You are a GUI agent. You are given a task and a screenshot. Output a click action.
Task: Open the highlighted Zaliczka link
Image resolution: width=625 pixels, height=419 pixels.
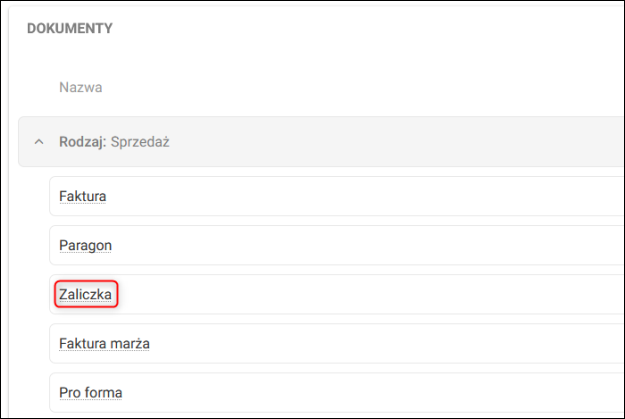pyautogui.click(x=87, y=294)
